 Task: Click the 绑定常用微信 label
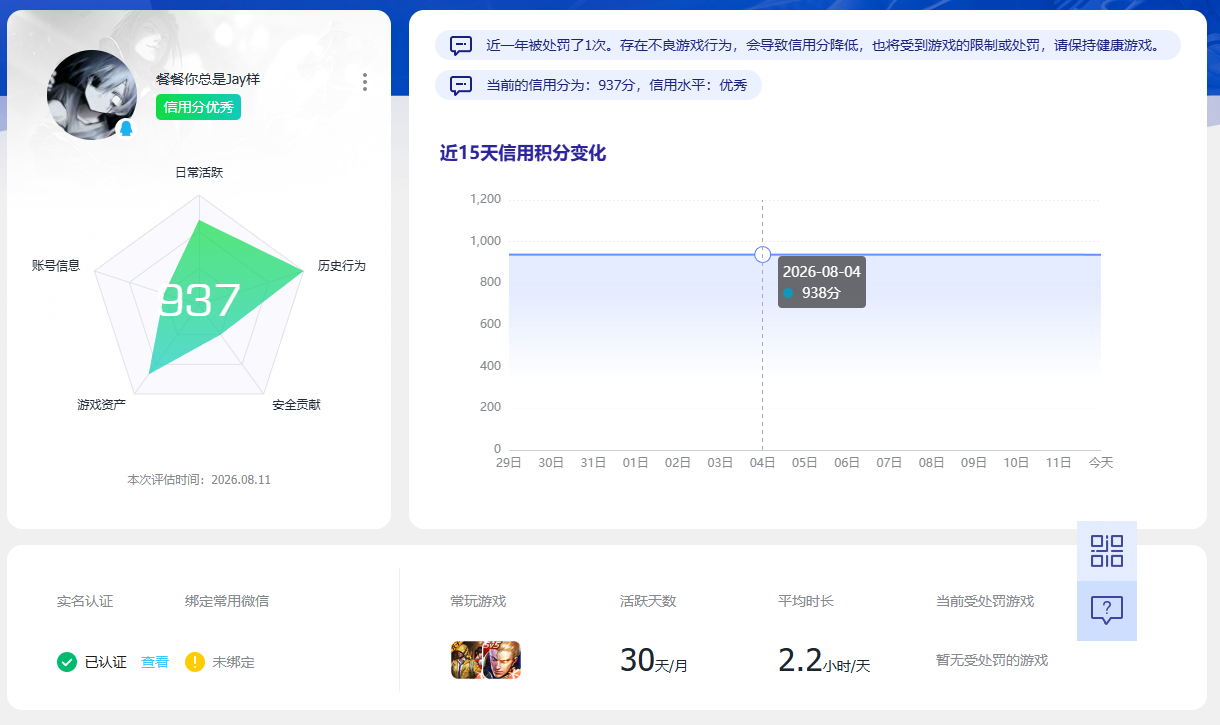227,601
